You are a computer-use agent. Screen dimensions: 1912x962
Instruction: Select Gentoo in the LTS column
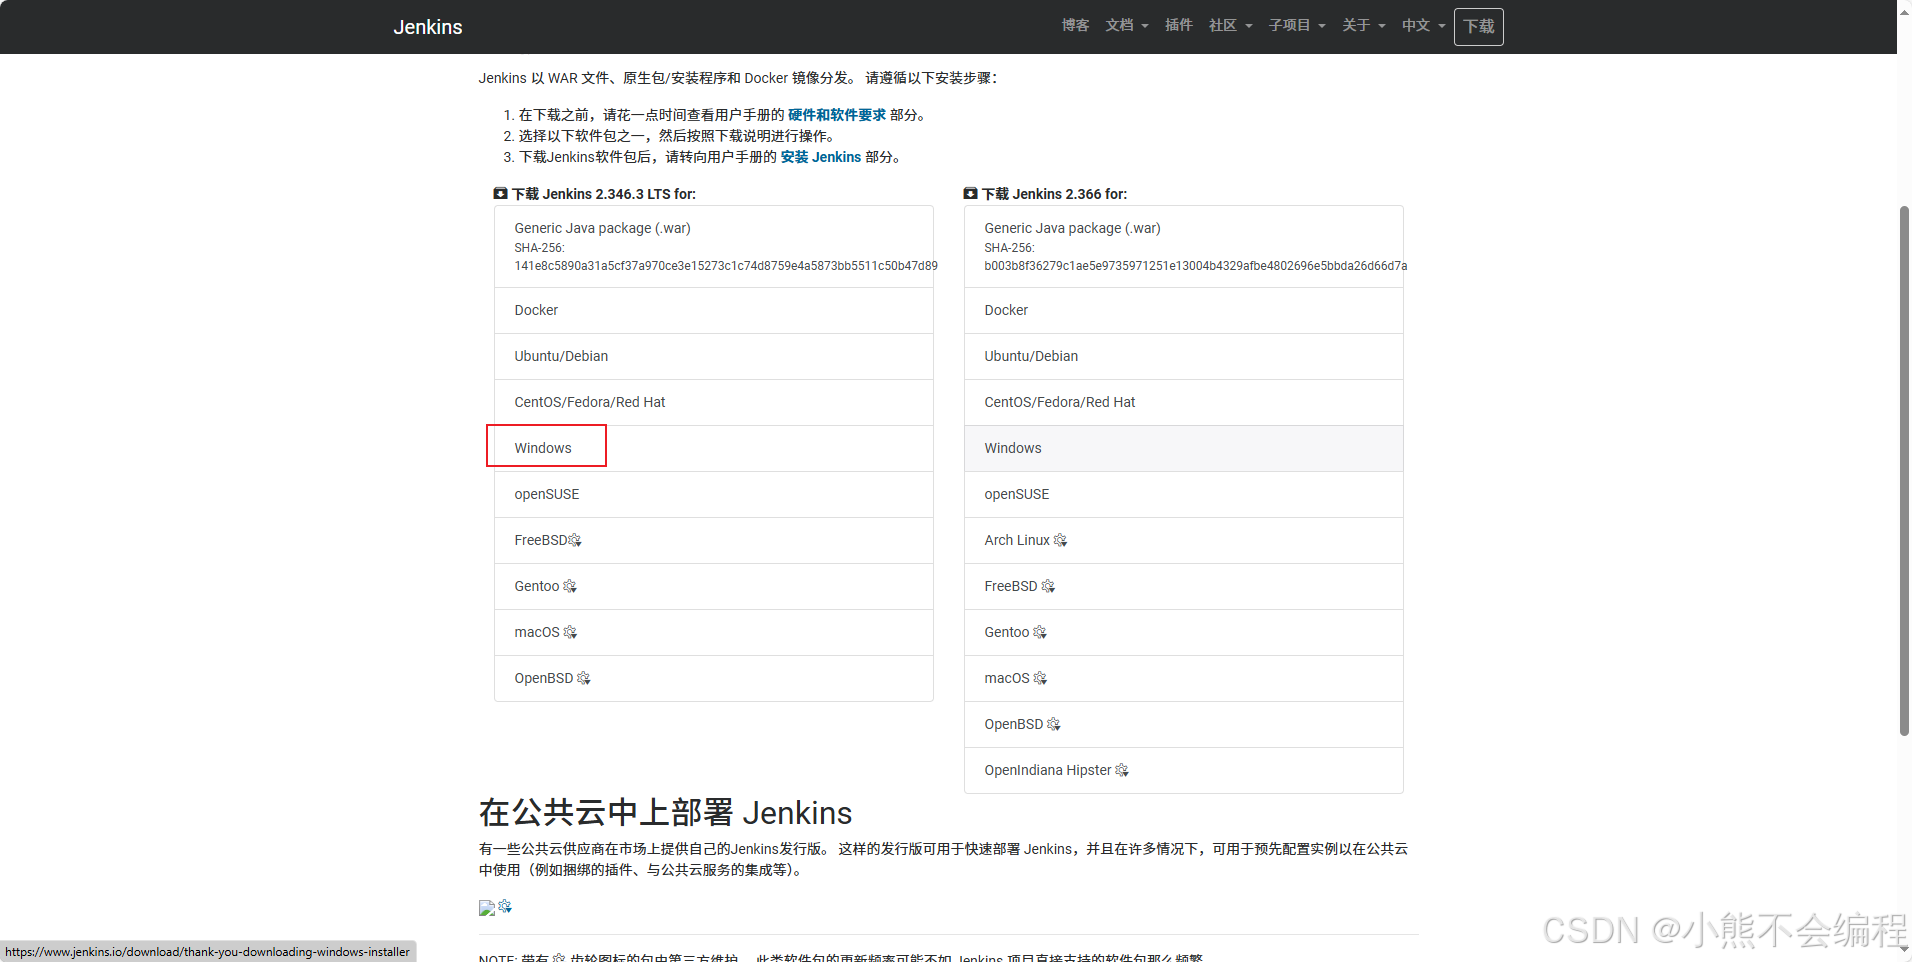714,587
